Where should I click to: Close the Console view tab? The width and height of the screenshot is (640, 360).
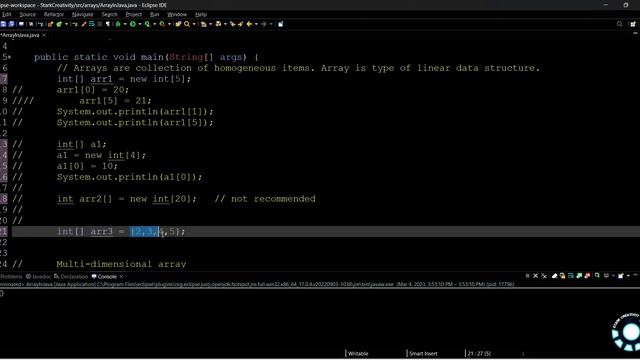(121, 276)
